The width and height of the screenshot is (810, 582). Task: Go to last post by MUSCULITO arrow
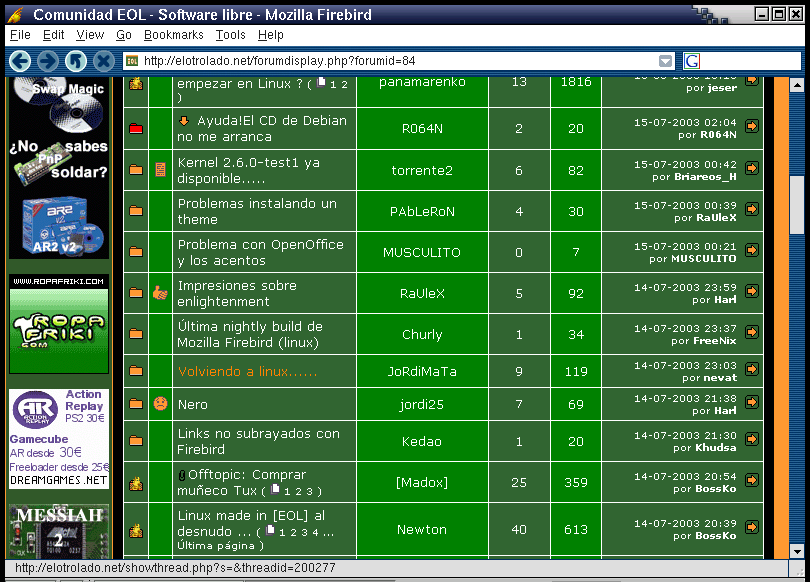[752, 250]
